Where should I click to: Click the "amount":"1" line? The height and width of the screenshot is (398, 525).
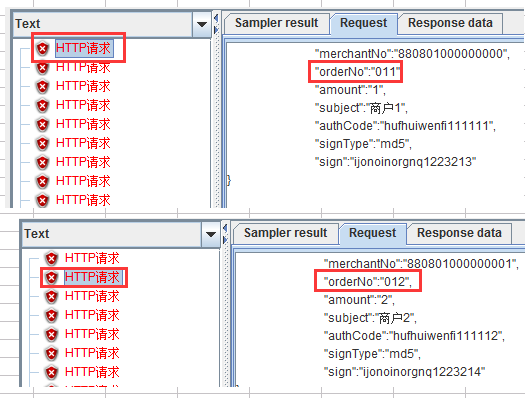350,90
